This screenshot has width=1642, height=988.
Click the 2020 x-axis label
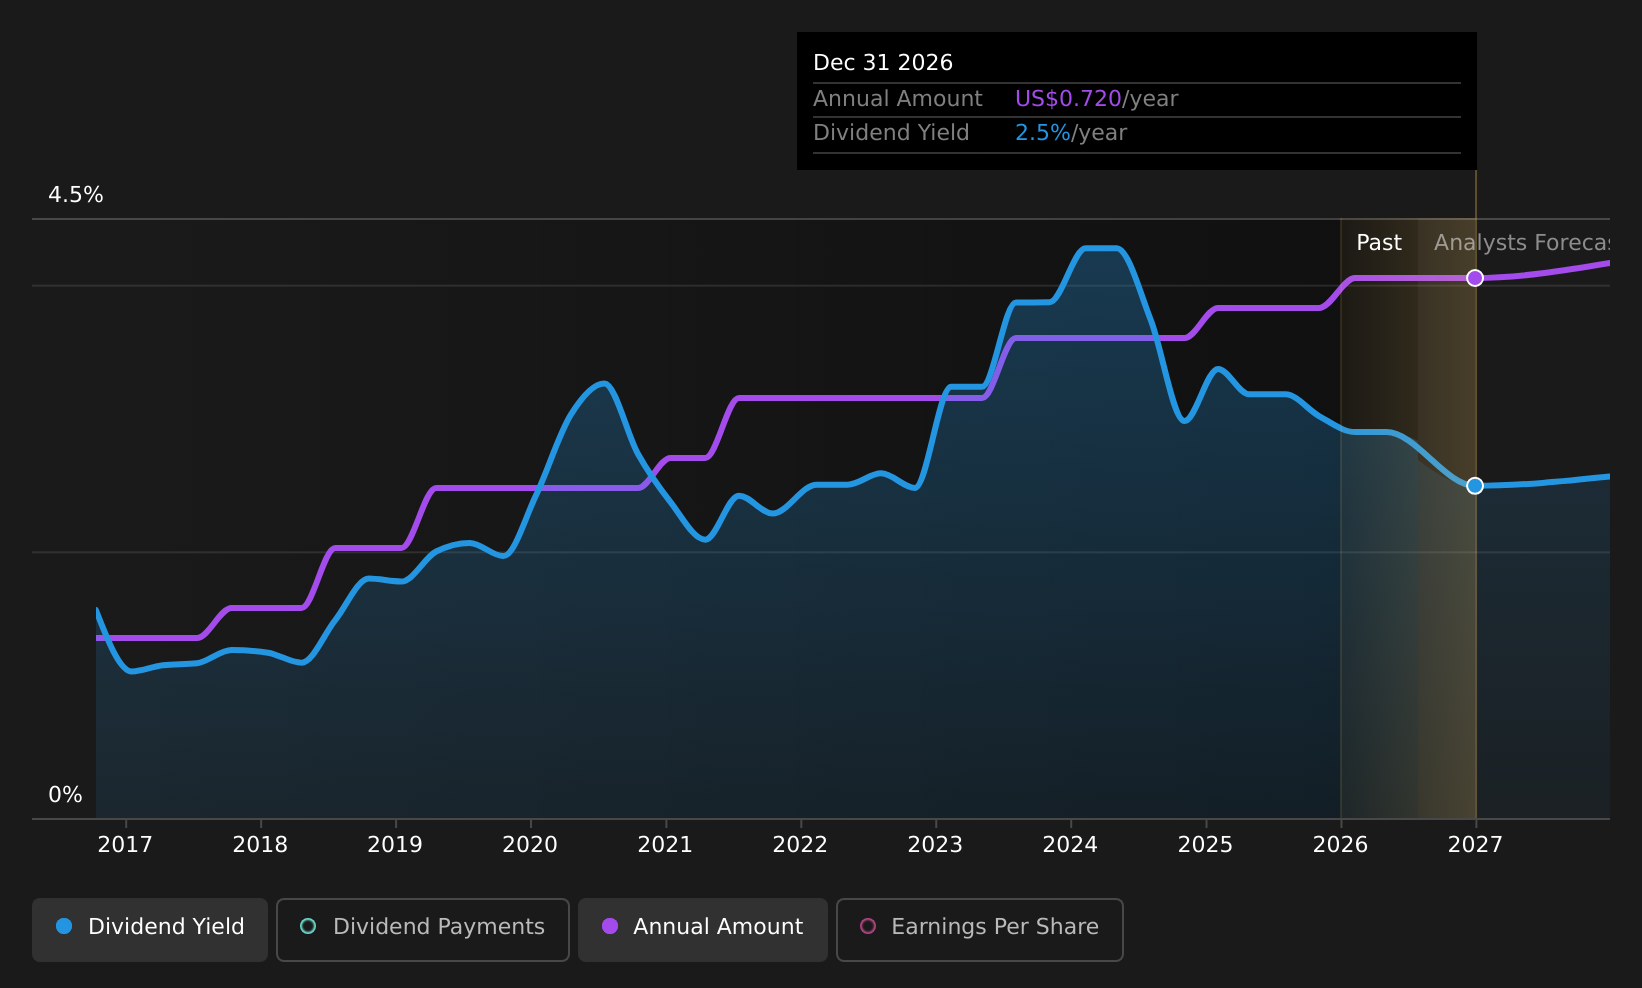[x=530, y=845]
